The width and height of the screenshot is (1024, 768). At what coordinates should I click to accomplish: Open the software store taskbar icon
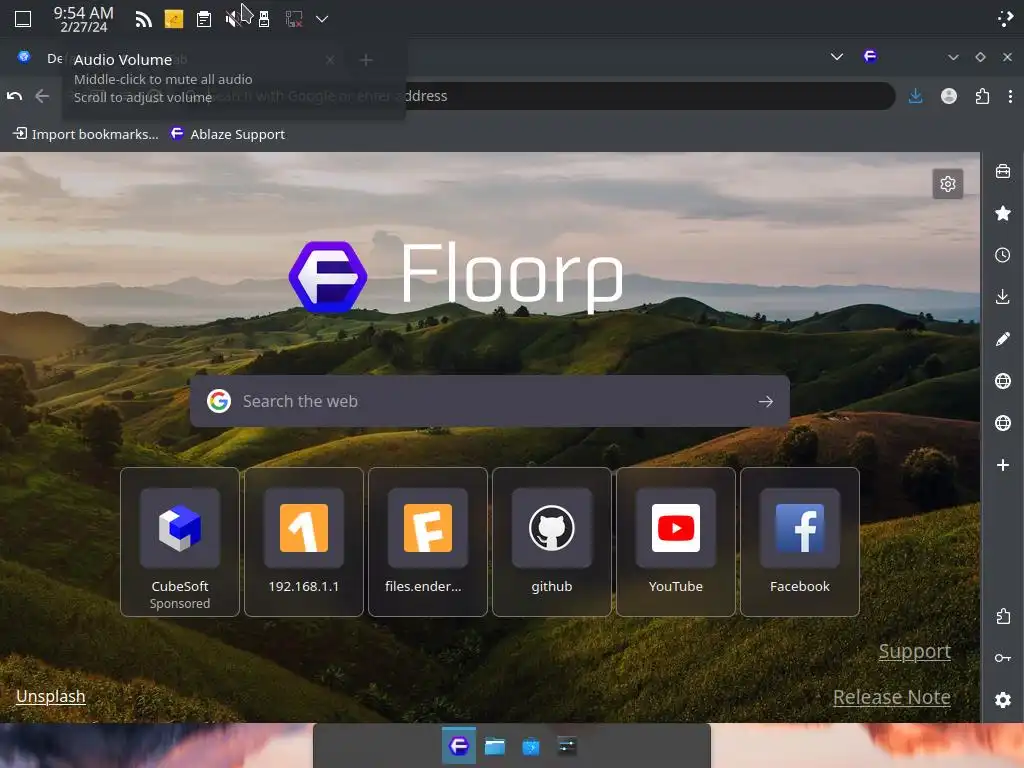[x=530, y=746]
